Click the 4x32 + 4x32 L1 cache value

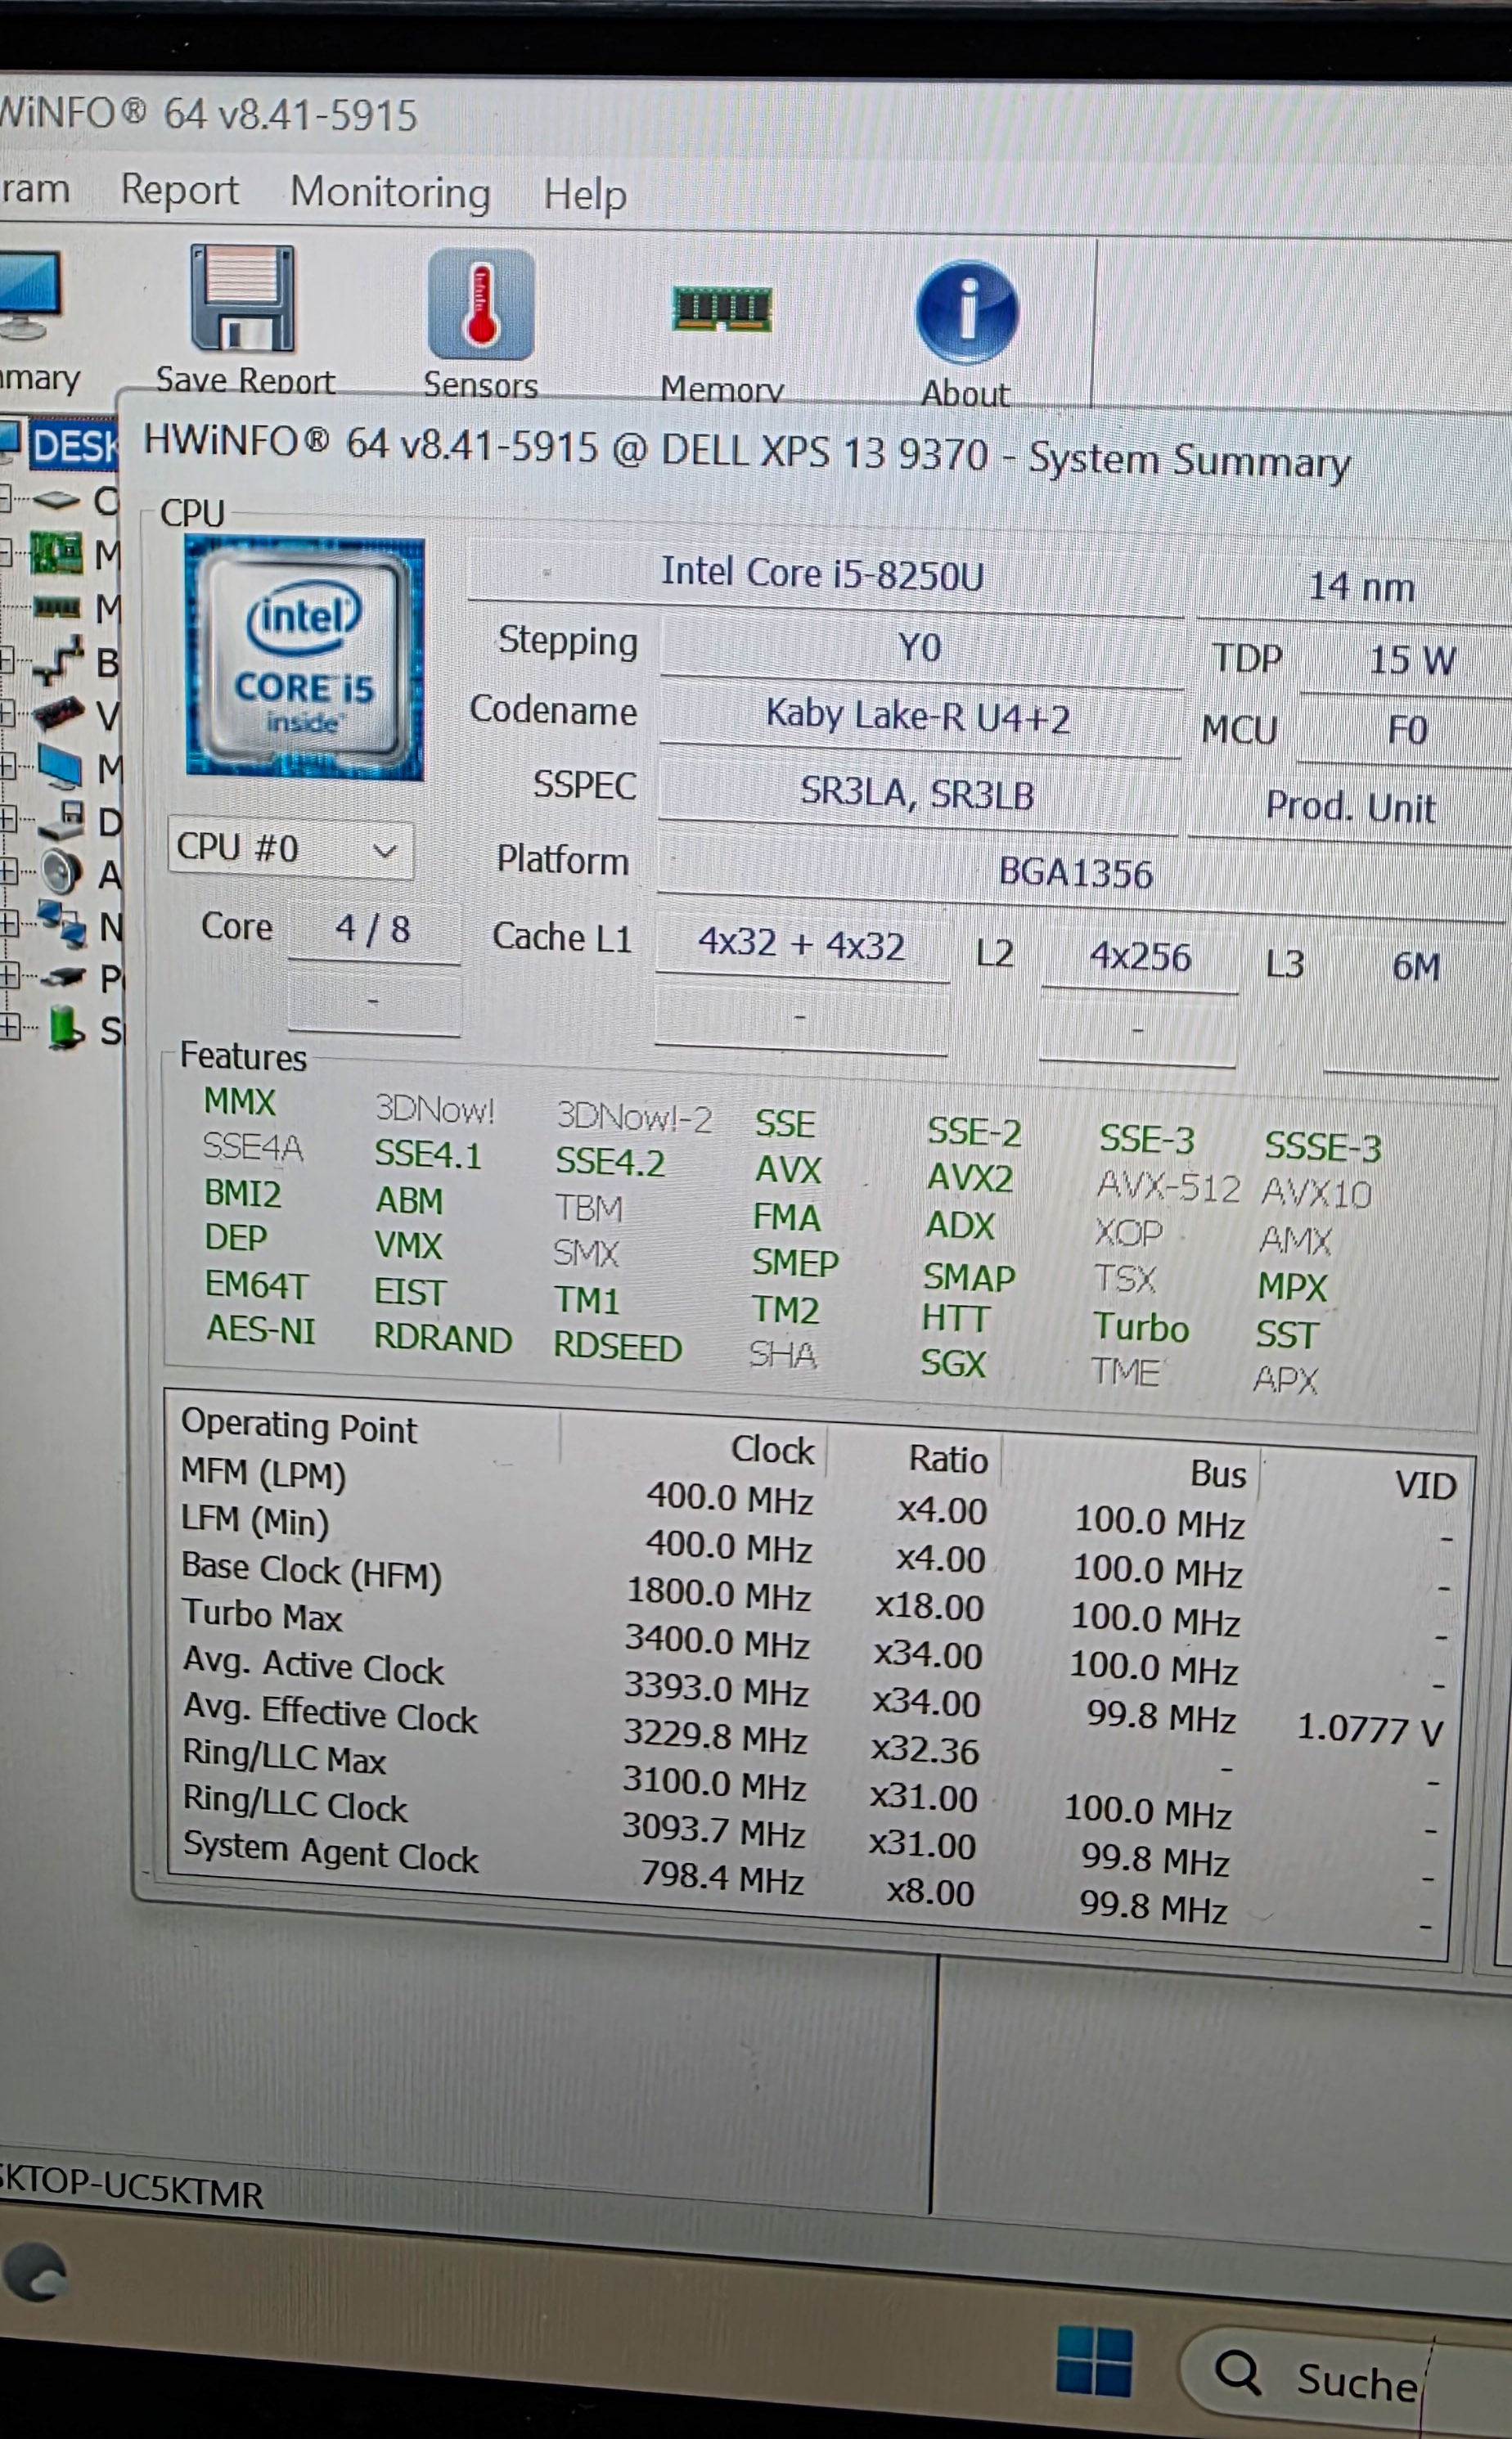pyautogui.click(x=802, y=944)
